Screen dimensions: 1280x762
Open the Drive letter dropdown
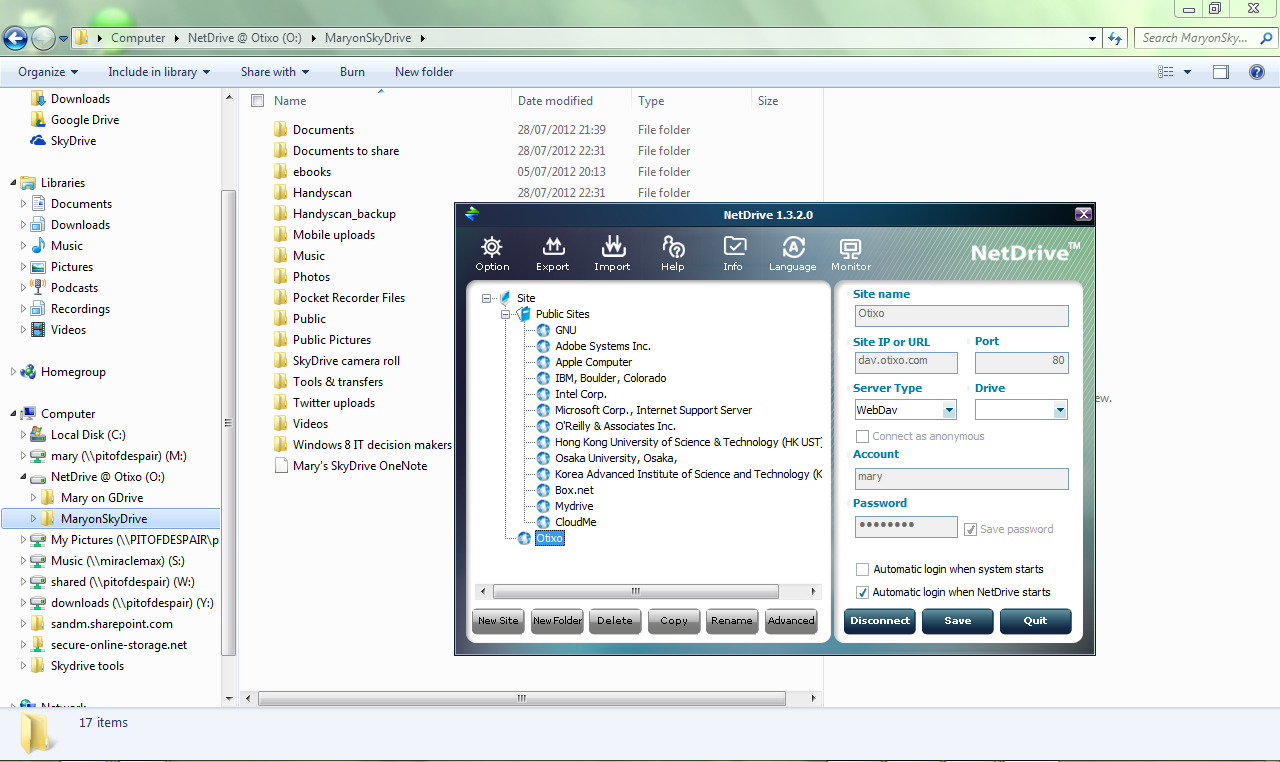(1060, 410)
